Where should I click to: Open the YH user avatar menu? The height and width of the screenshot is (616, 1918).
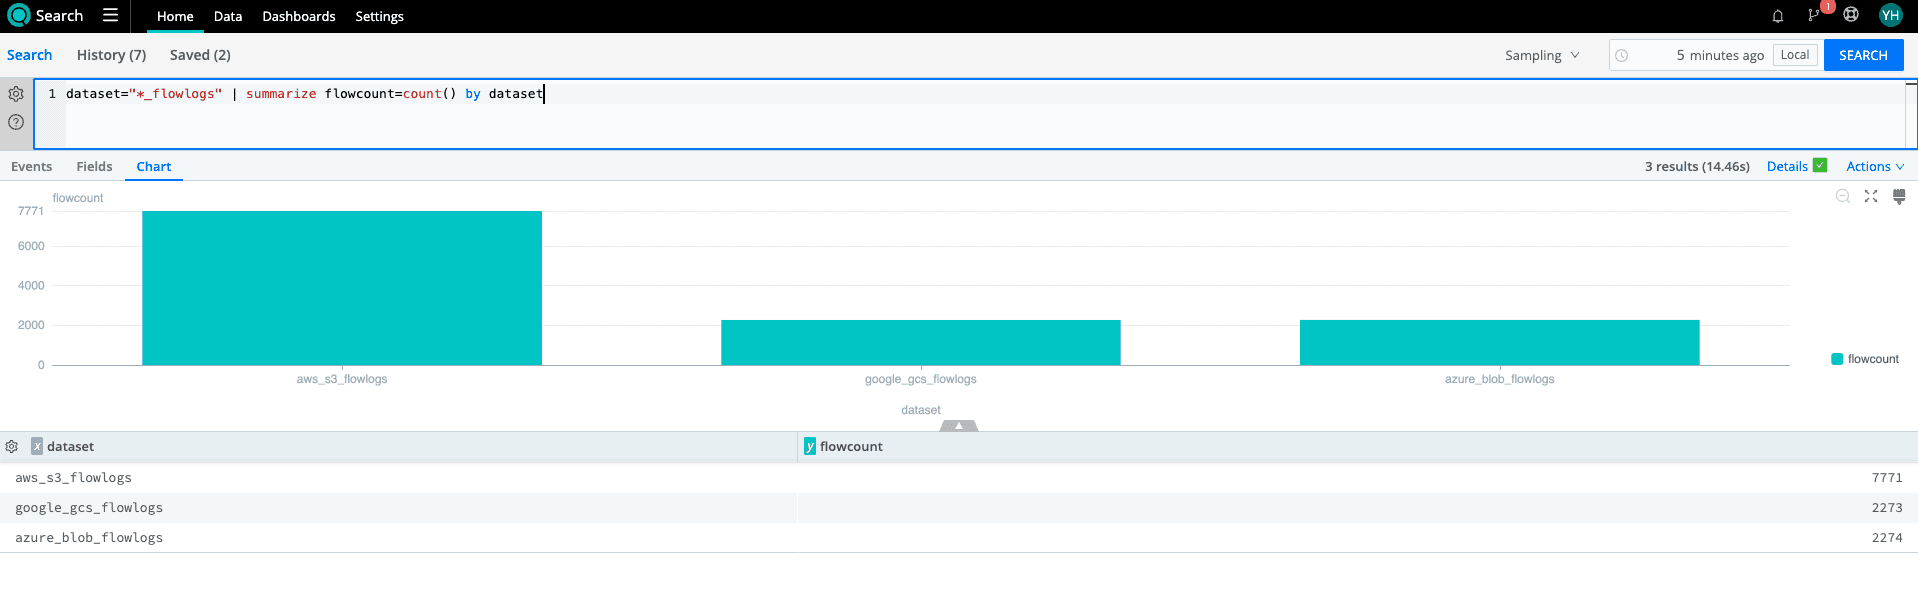pyautogui.click(x=1890, y=15)
